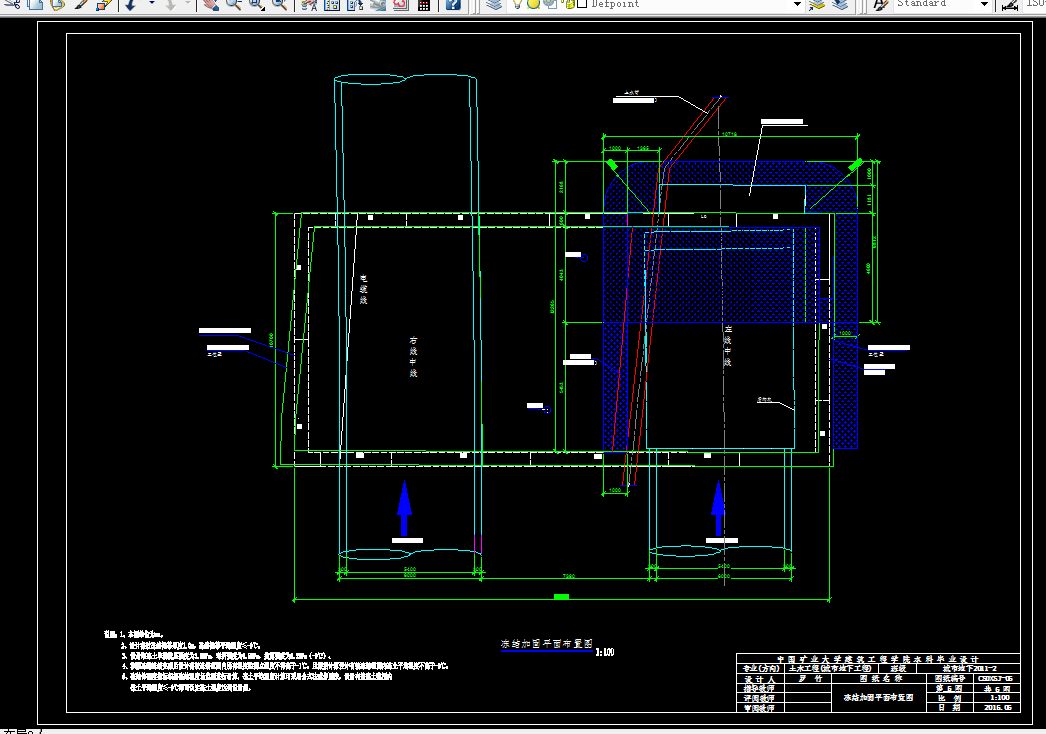Viewport: 1046px width, 734px height.
Task: Select the title block header 中国矿业大学 text
Action: 878,659
